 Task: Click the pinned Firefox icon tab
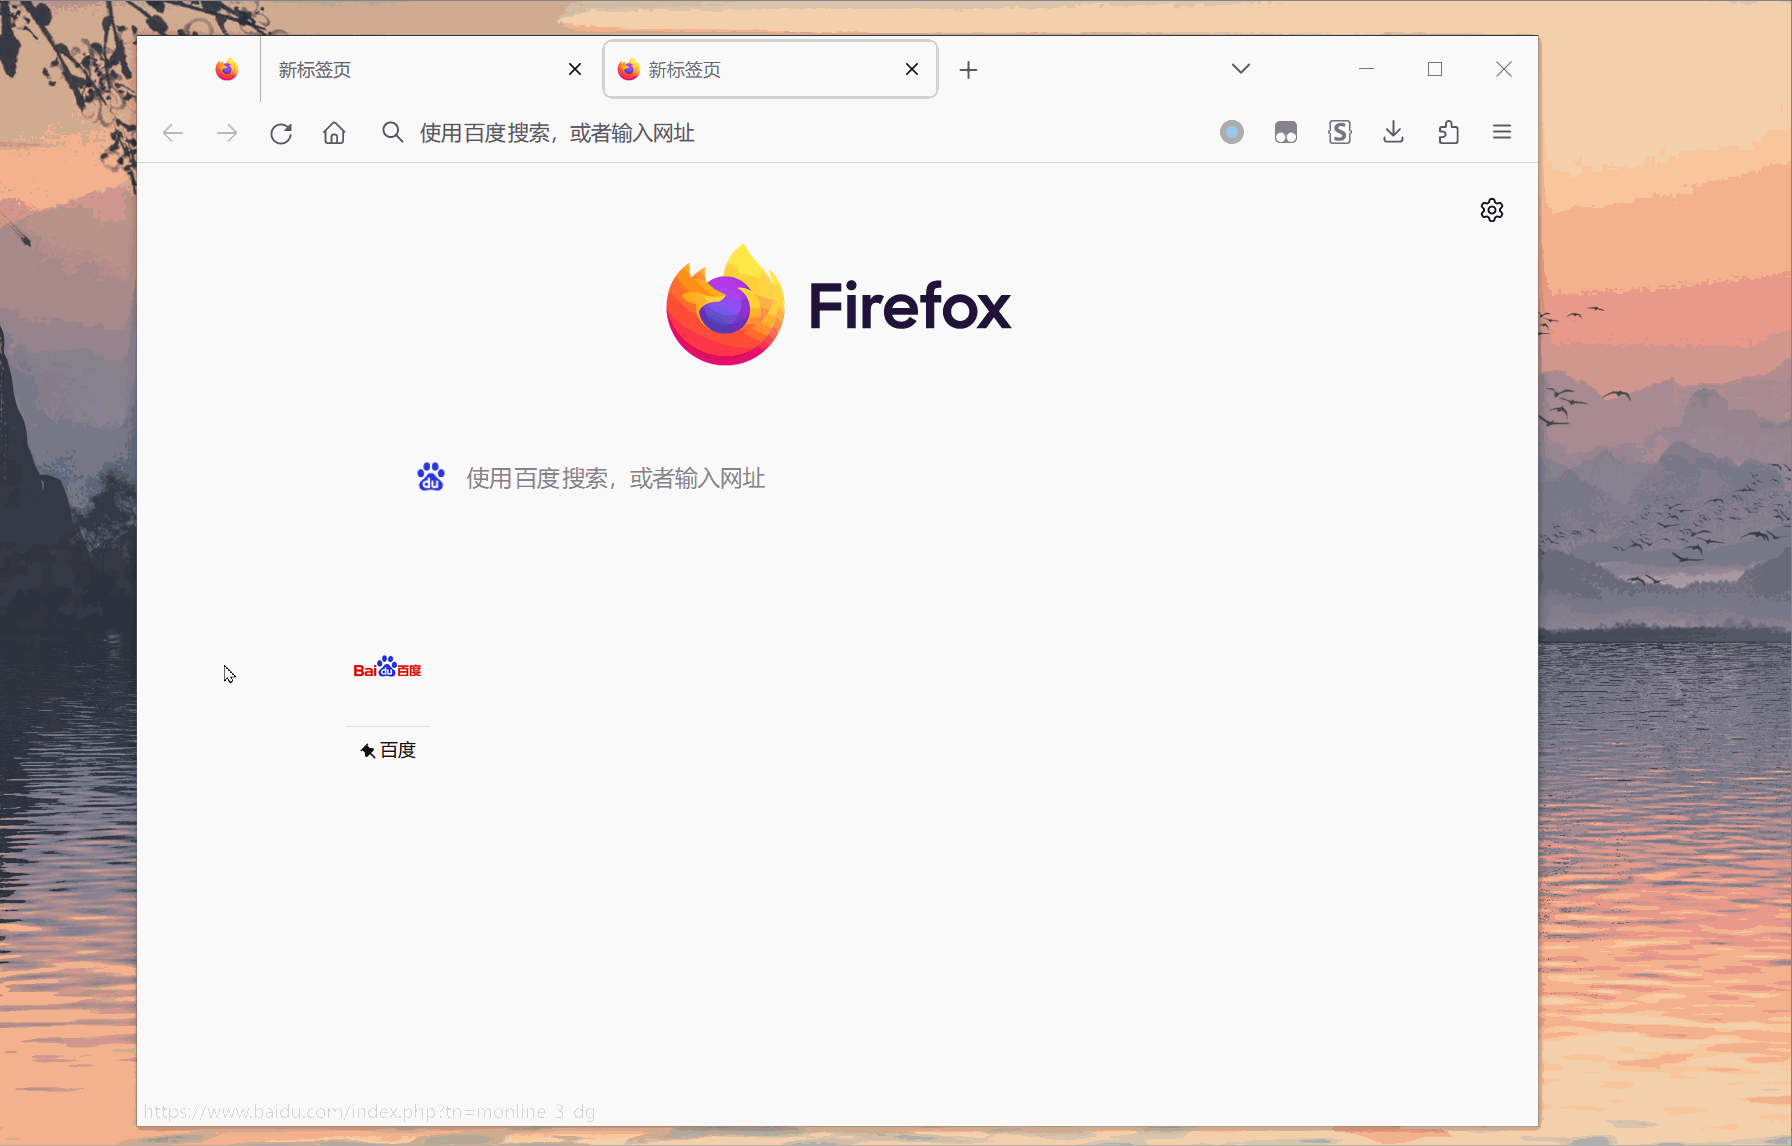pyautogui.click(x=227, y=69)
